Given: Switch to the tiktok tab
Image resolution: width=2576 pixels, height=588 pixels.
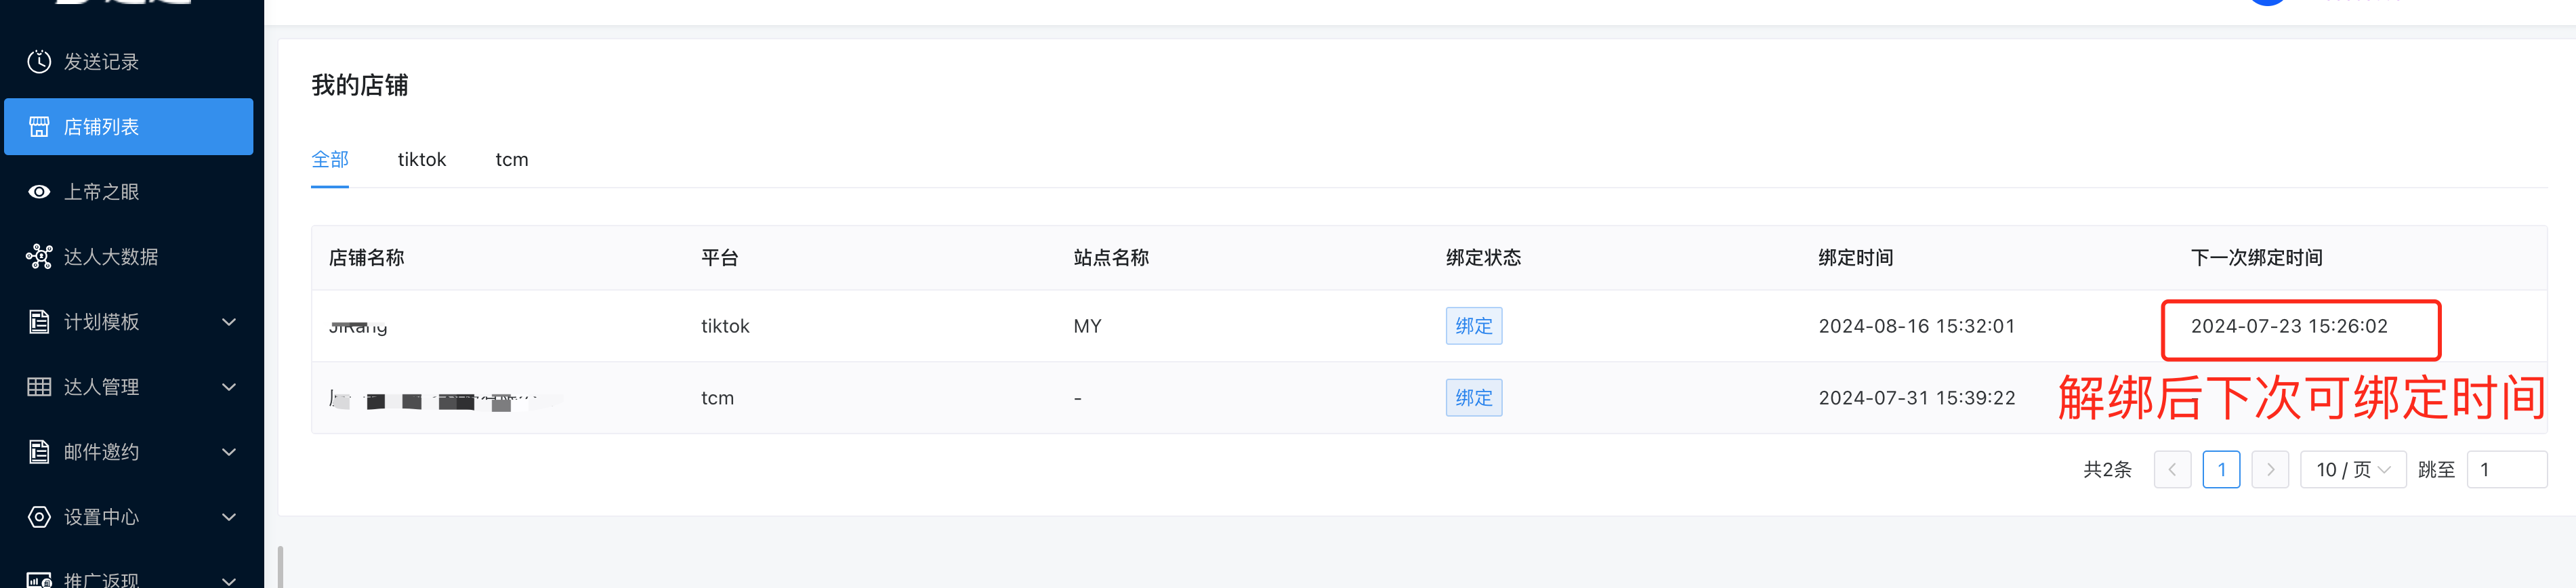Looking at the screenshot, I should (x=422, y=160).
